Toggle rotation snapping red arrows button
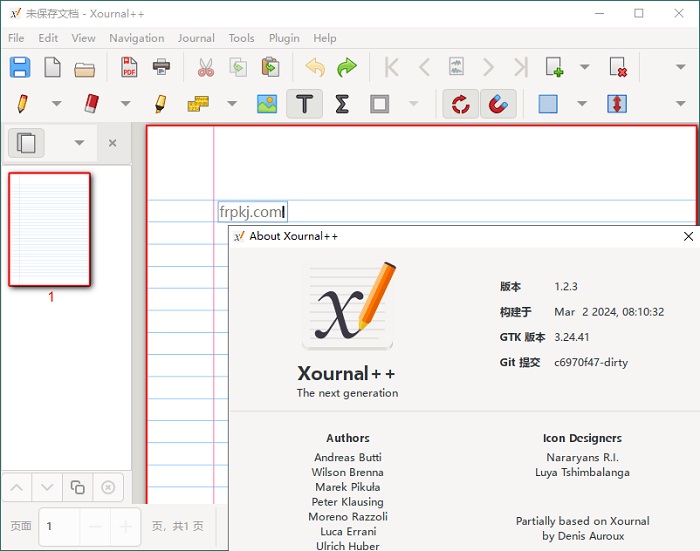The image size is (700, 551). tap(461, 104)
